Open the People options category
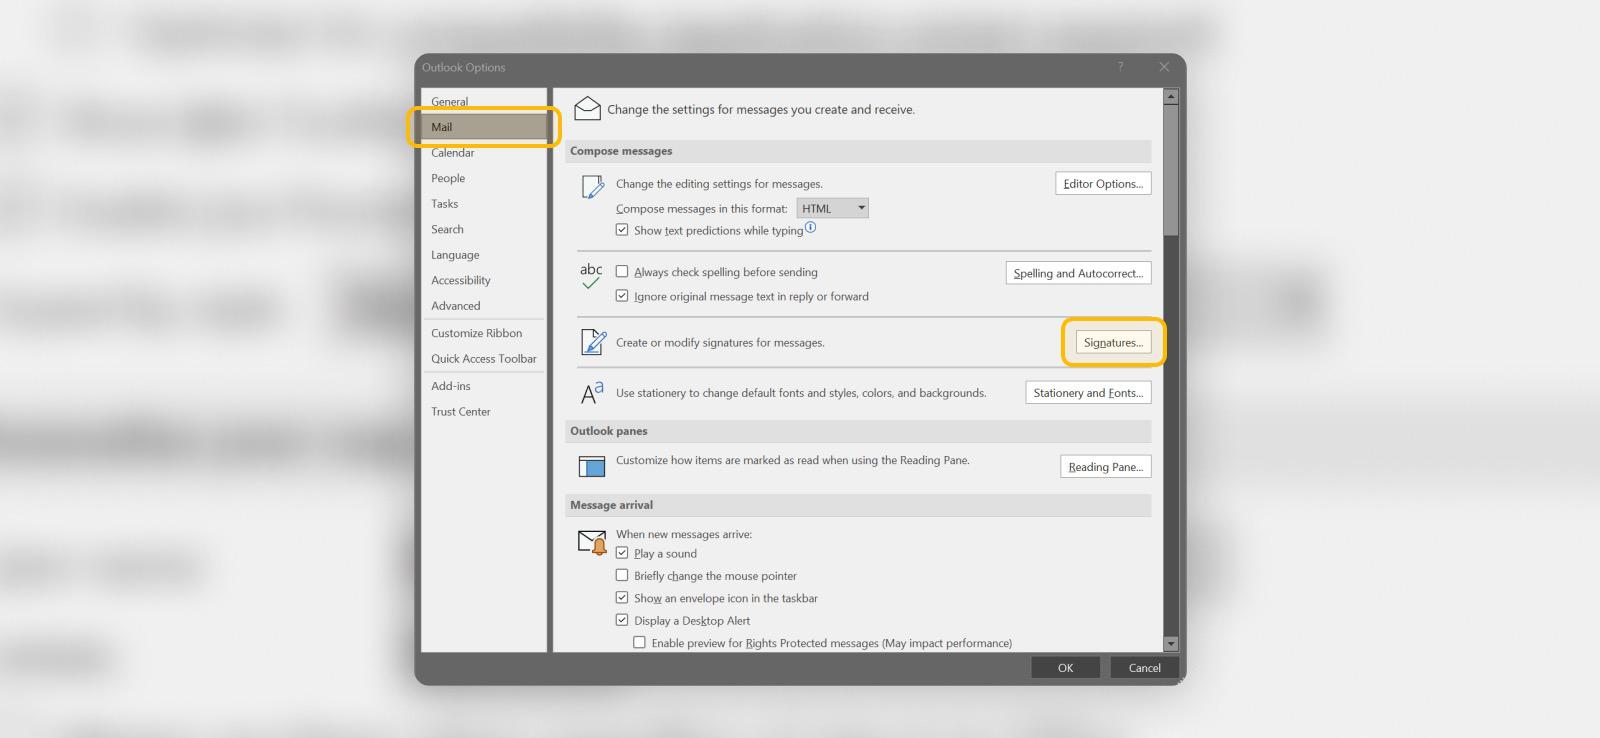 [484, 178]
